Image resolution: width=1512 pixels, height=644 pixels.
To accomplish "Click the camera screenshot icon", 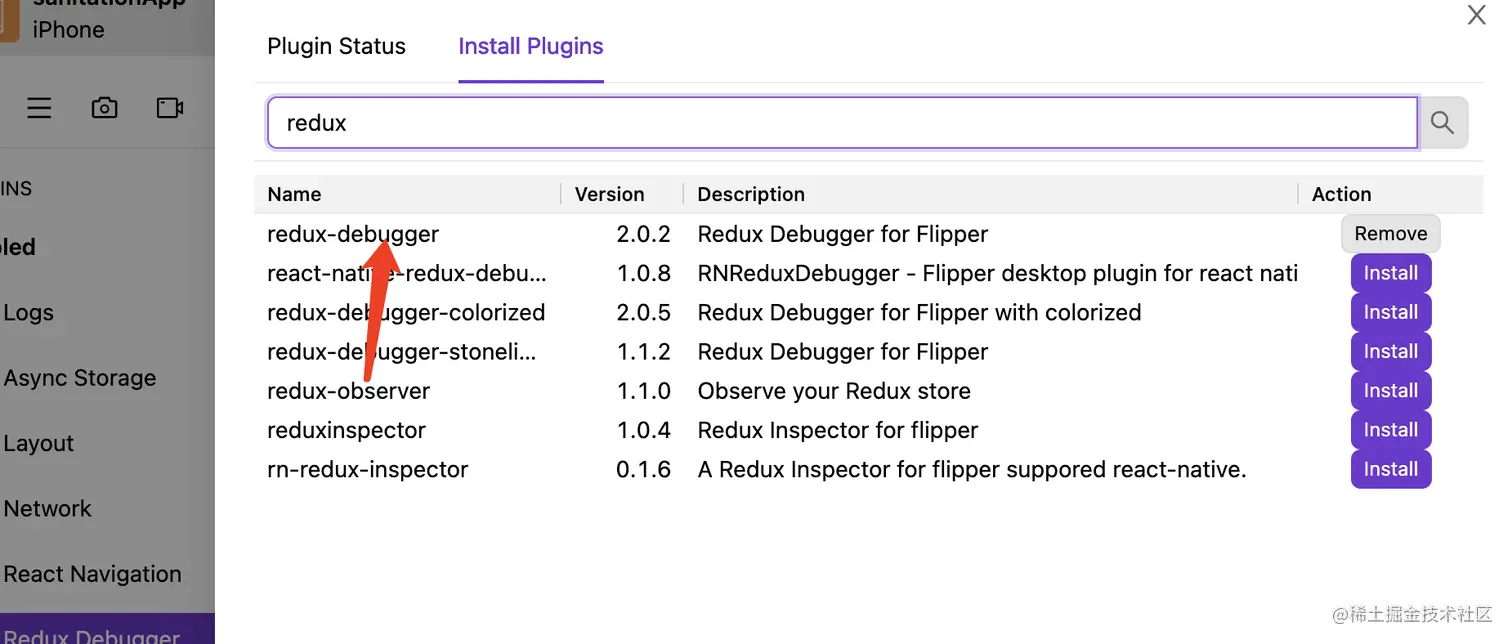I will pyautogui.click(x=105, y=108).
